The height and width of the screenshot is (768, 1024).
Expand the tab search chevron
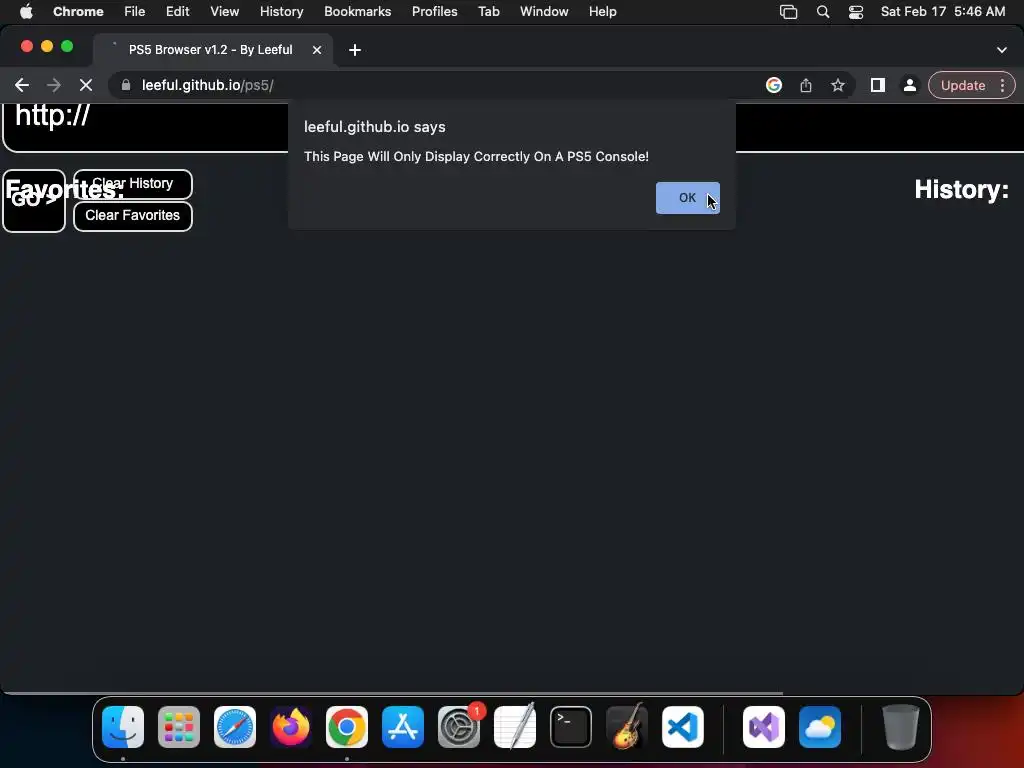tap(1002, 50)
